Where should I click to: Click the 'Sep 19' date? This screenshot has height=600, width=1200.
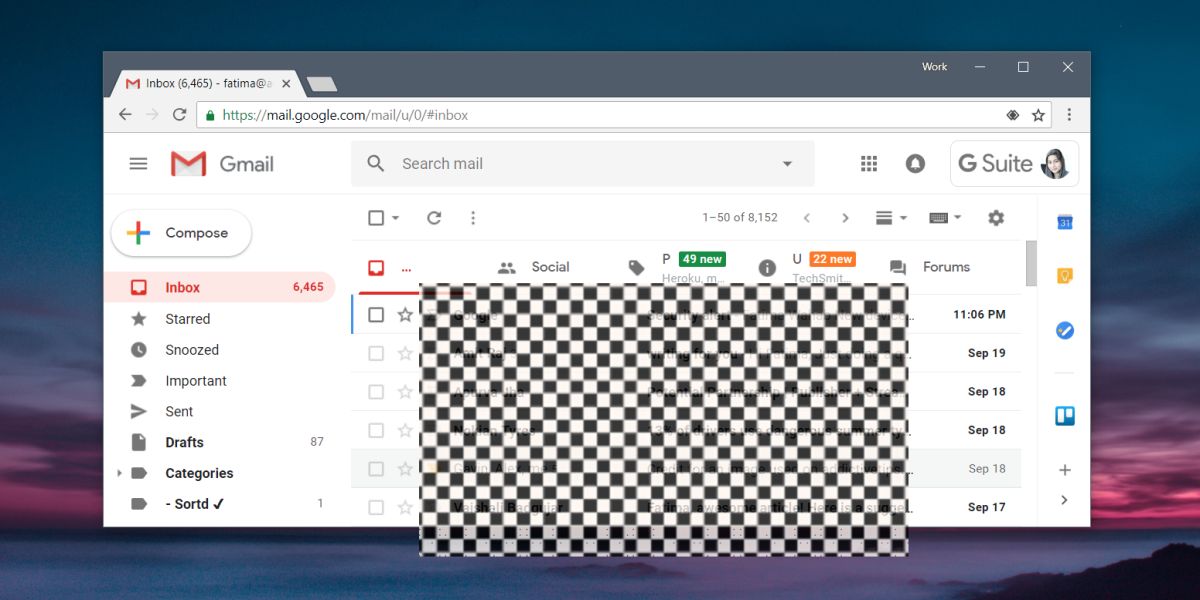987,353
